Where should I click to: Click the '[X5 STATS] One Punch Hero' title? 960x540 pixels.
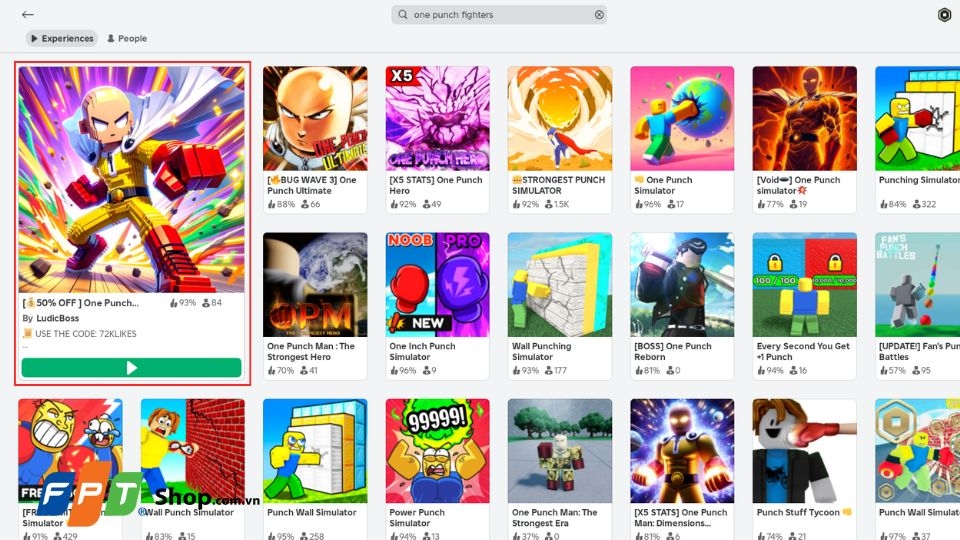coord(436,185)
